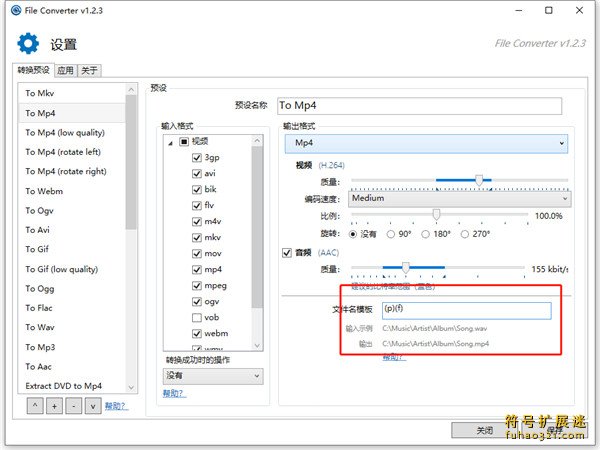Uncheck the flv input format

197,206
